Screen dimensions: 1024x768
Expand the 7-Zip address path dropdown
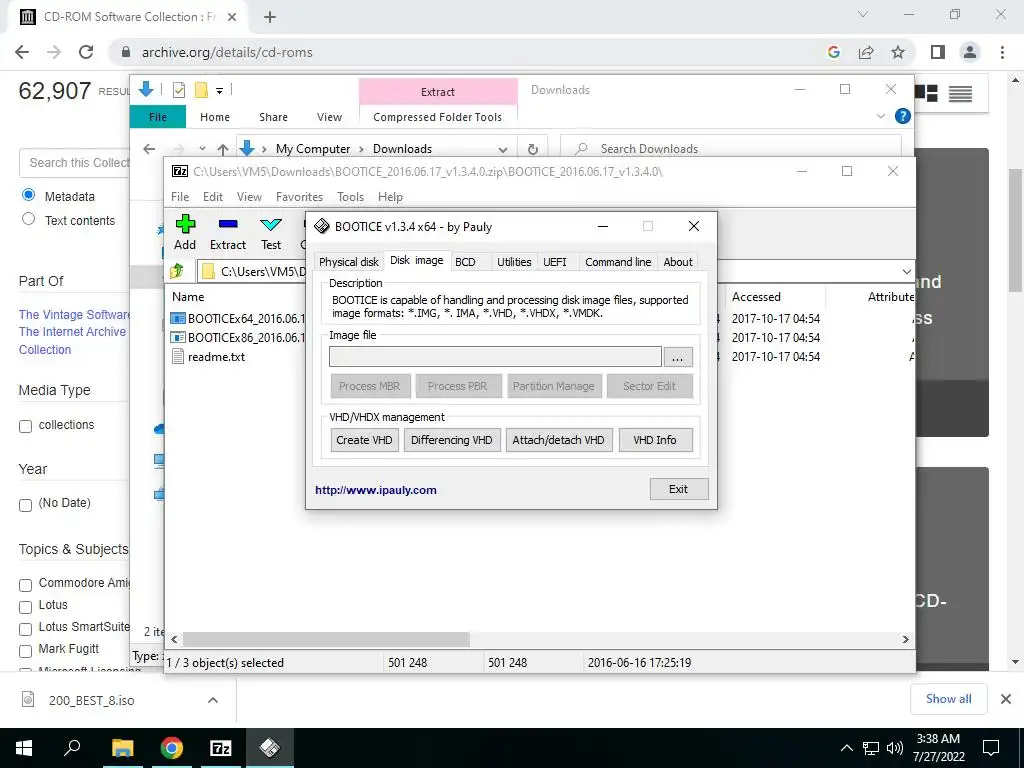tap(906, 271)
